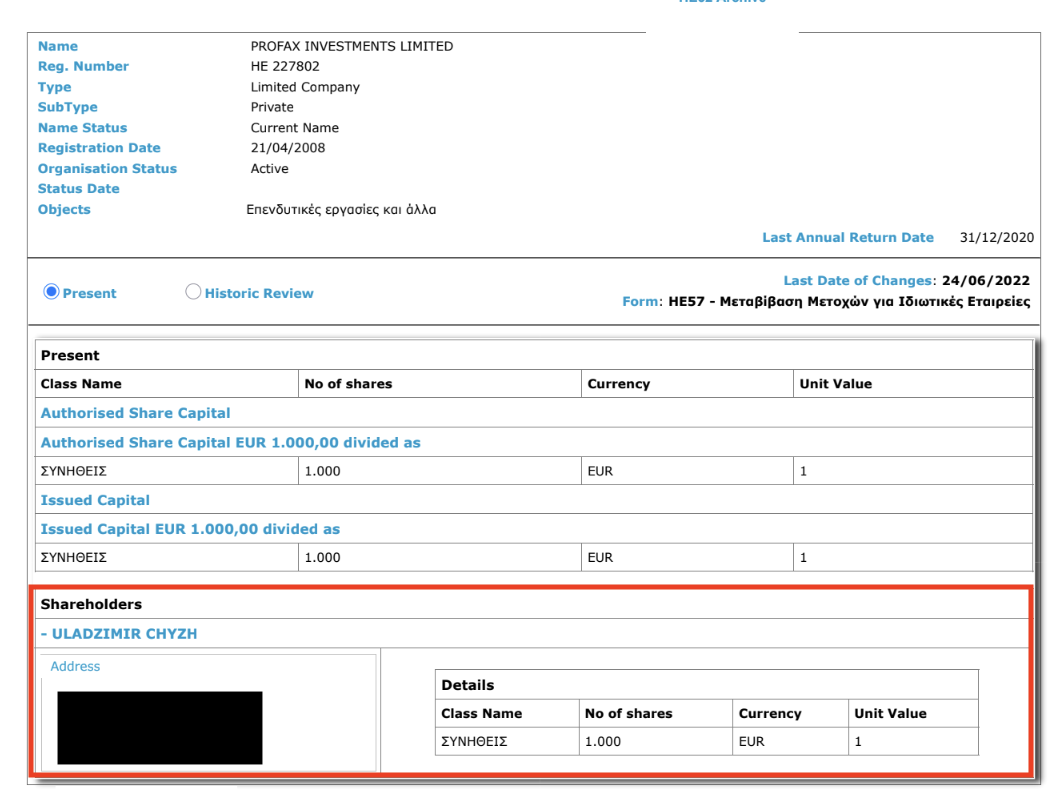
Task: Click Currency column header in Present table
Action: point(618,384)
